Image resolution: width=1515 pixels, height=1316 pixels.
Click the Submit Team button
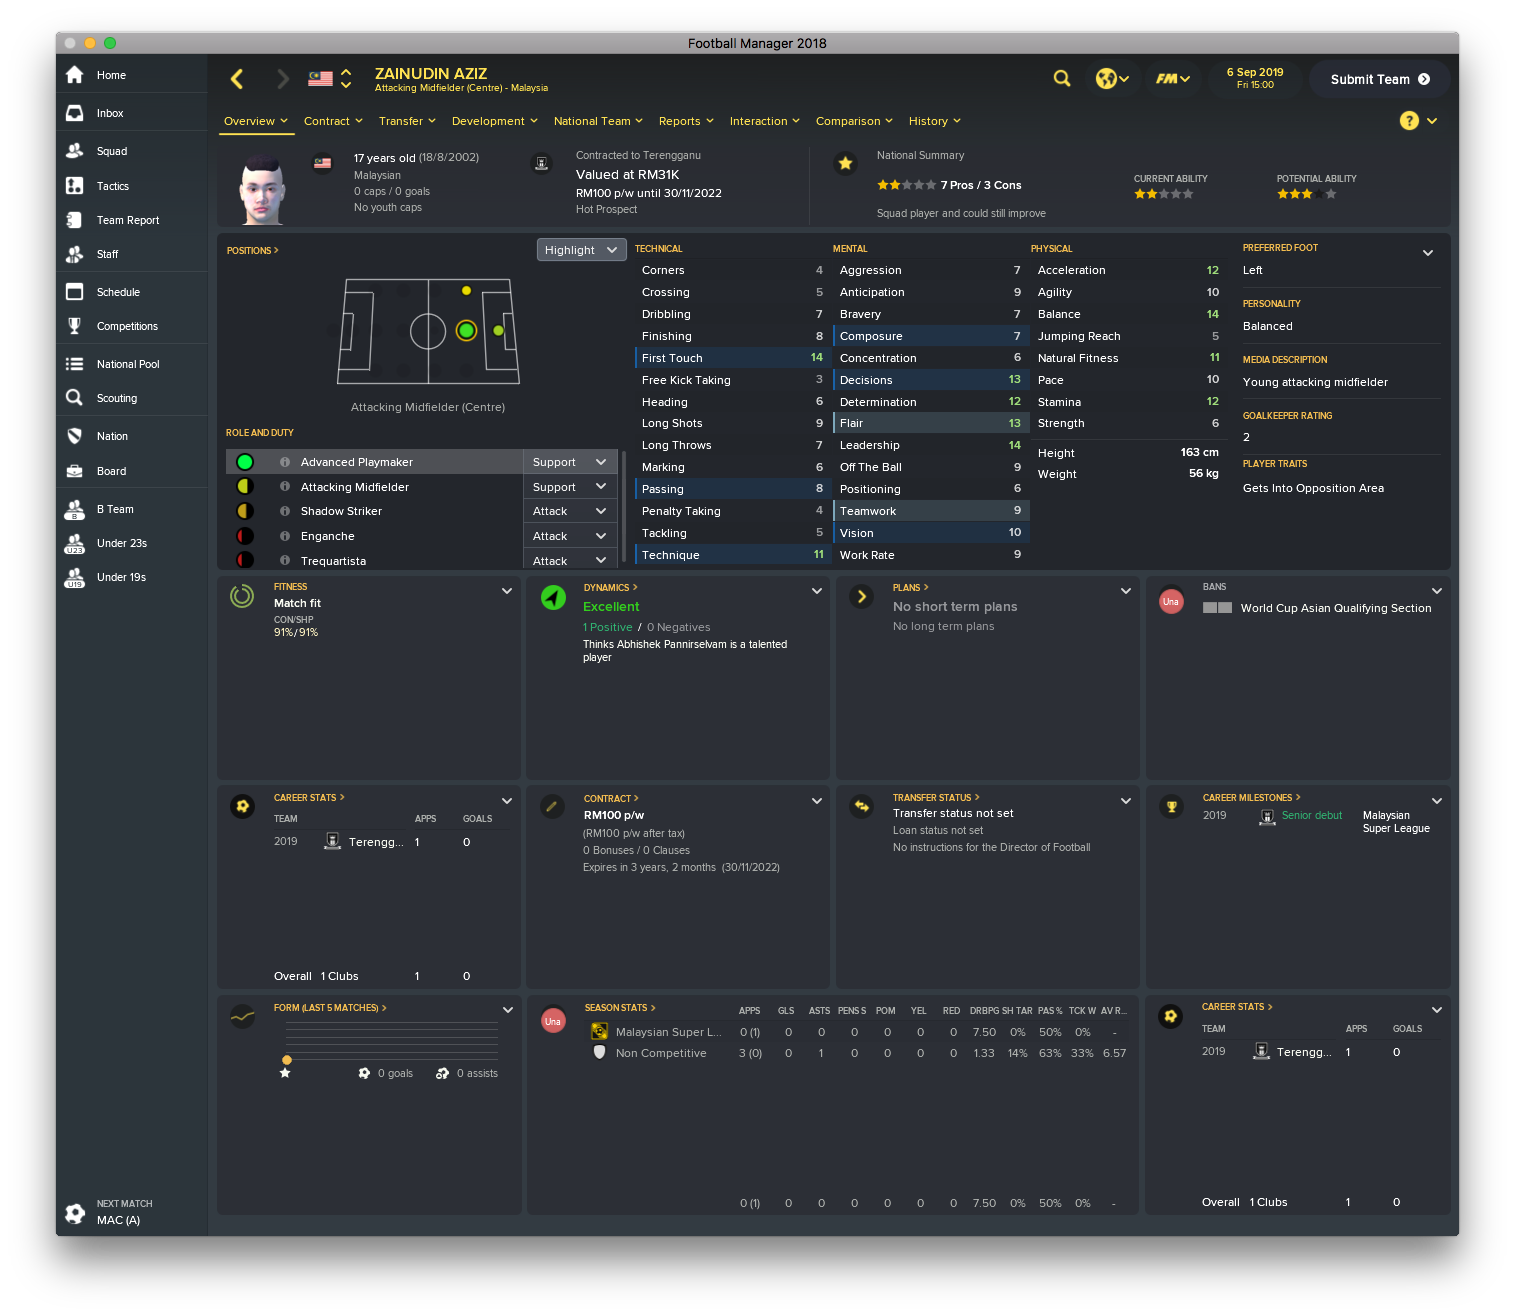point(1380,79)
